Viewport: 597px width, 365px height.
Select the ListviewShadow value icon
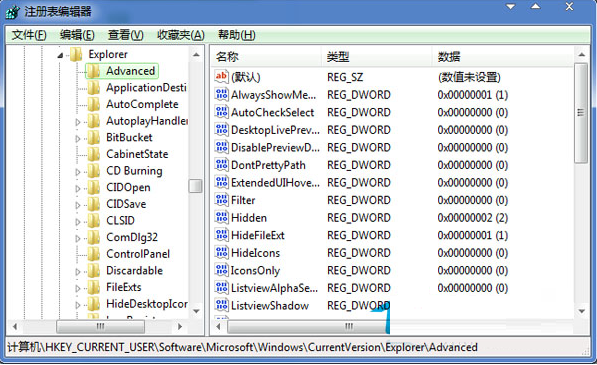[221, 305]
